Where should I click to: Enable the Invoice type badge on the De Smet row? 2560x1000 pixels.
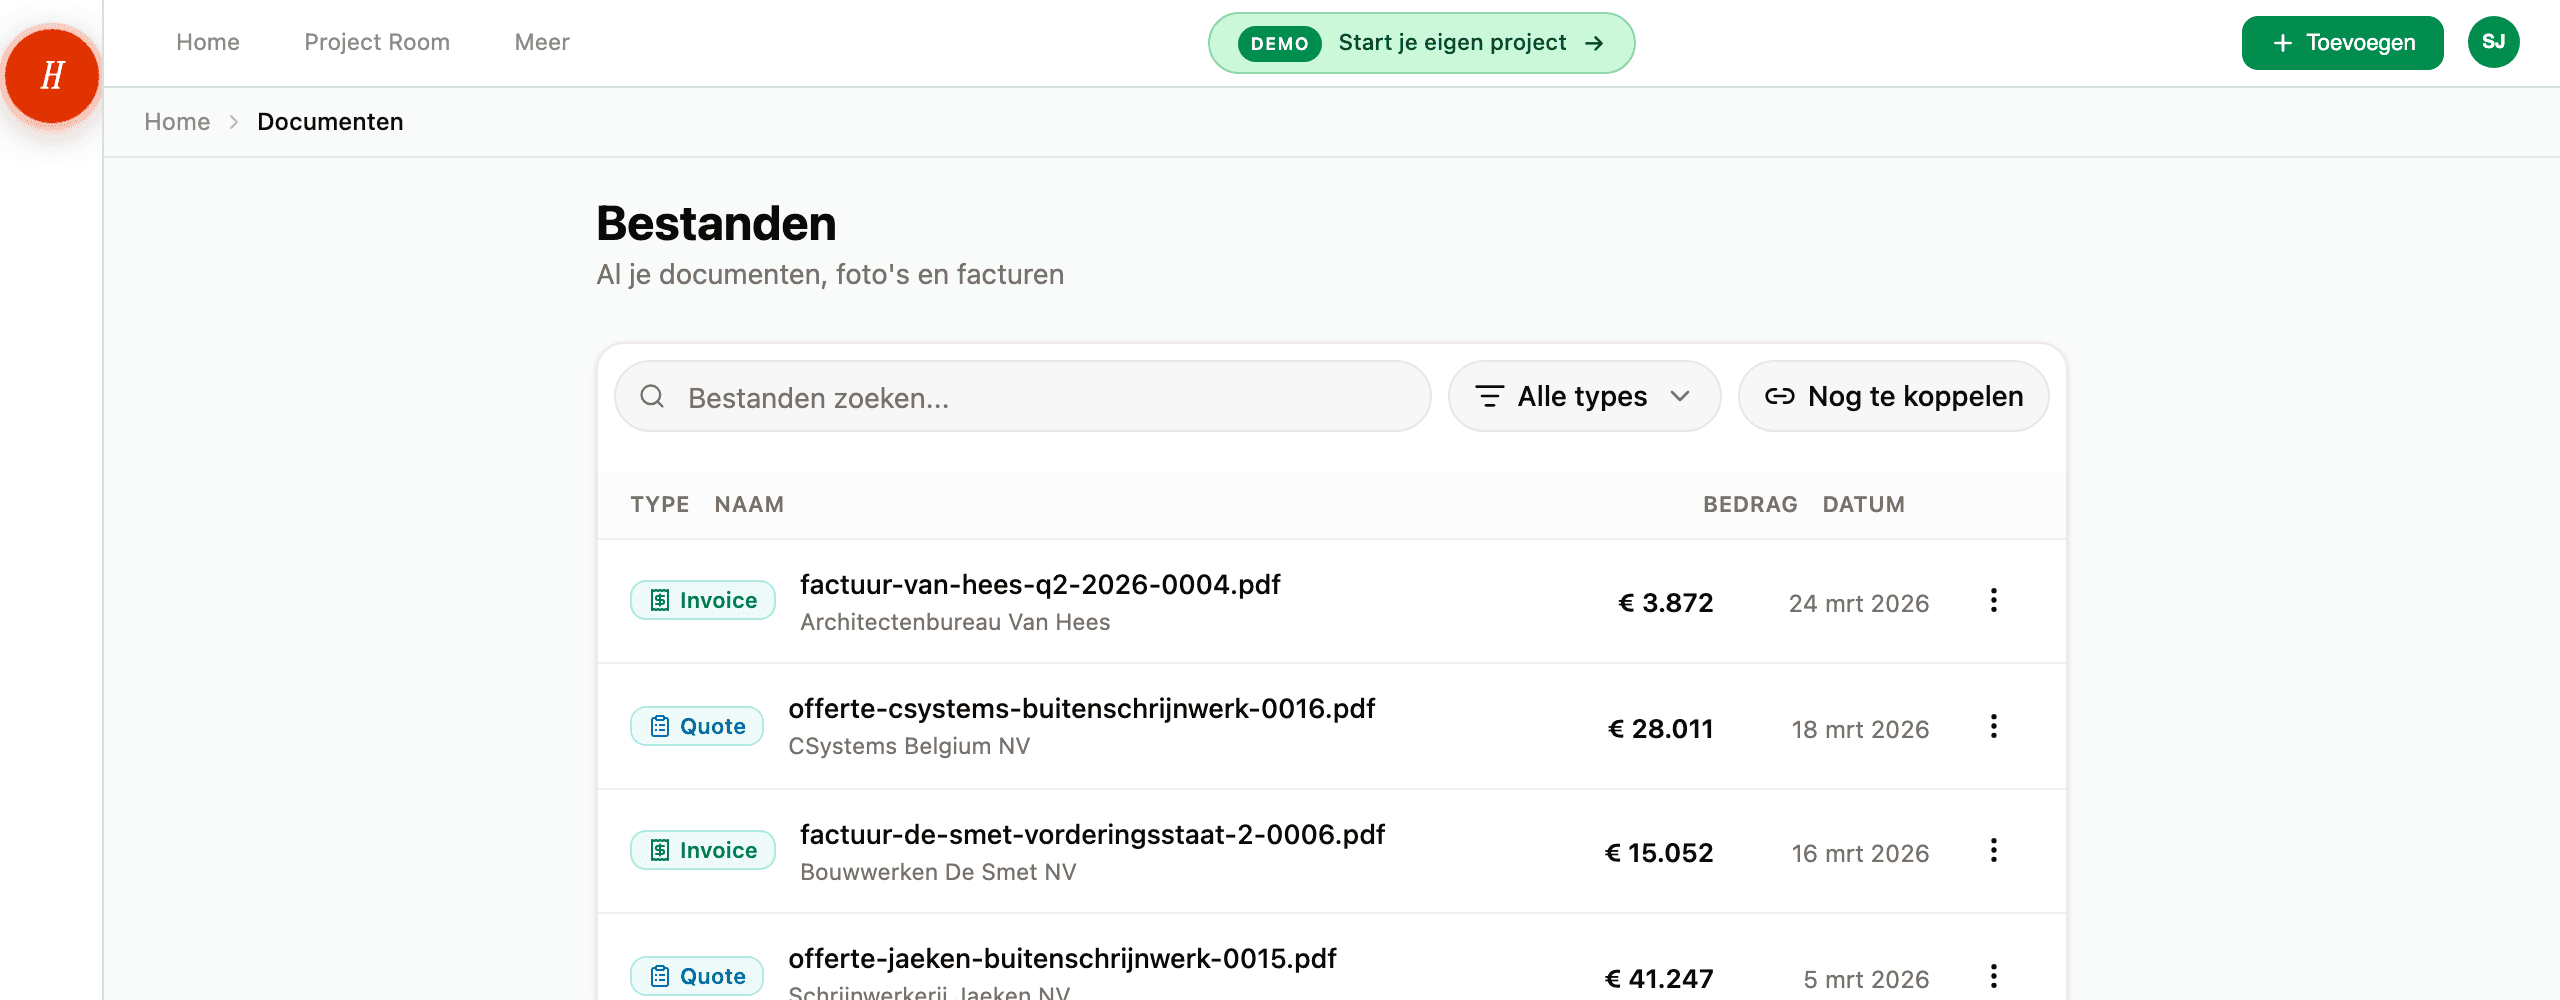702,850
